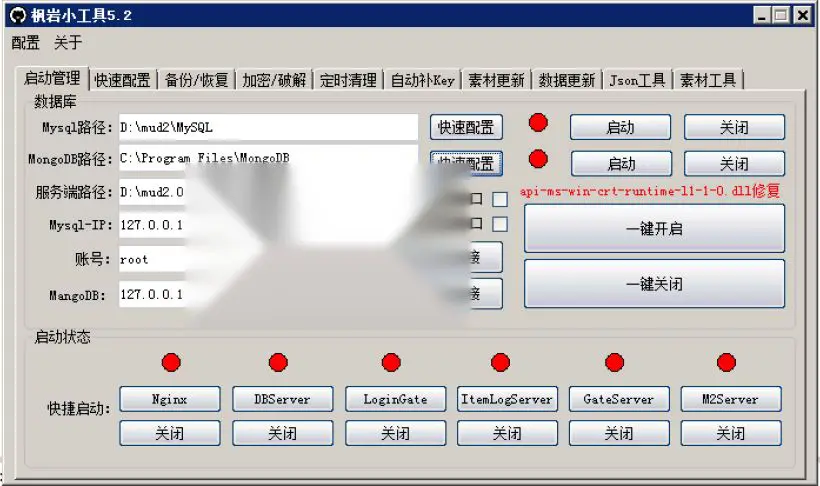
Task: Click 关闭 below the M2Server button
Action: pyautogui.click(x=731, y=433)
